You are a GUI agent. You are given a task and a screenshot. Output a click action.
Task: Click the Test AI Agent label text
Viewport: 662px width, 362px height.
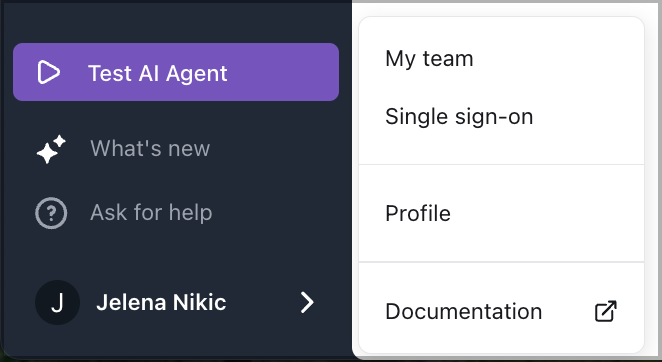[157, 73]
